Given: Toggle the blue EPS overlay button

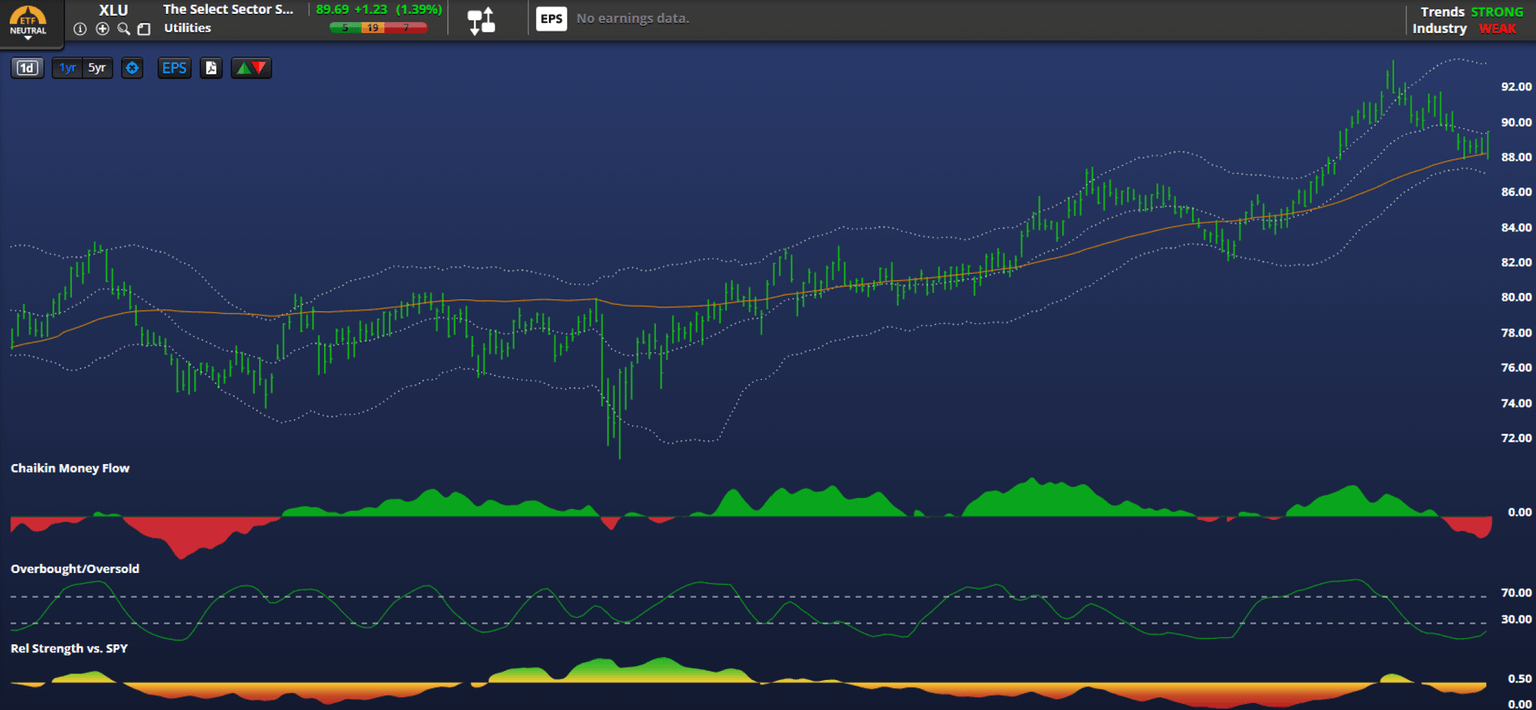Looking at the screenshot, I should click(x=174, y=68).
